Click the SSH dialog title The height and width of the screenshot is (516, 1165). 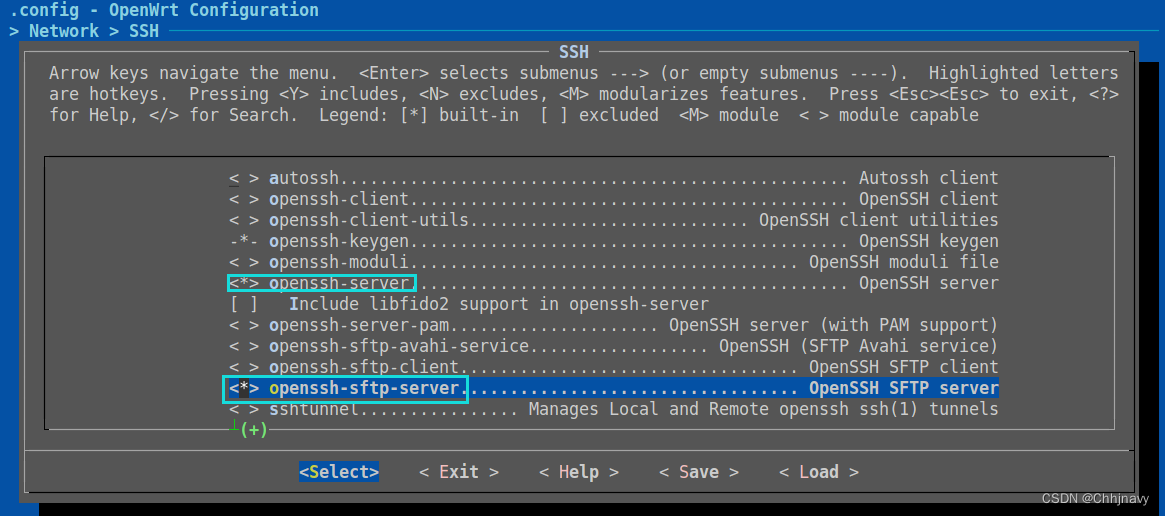[574, 52]
